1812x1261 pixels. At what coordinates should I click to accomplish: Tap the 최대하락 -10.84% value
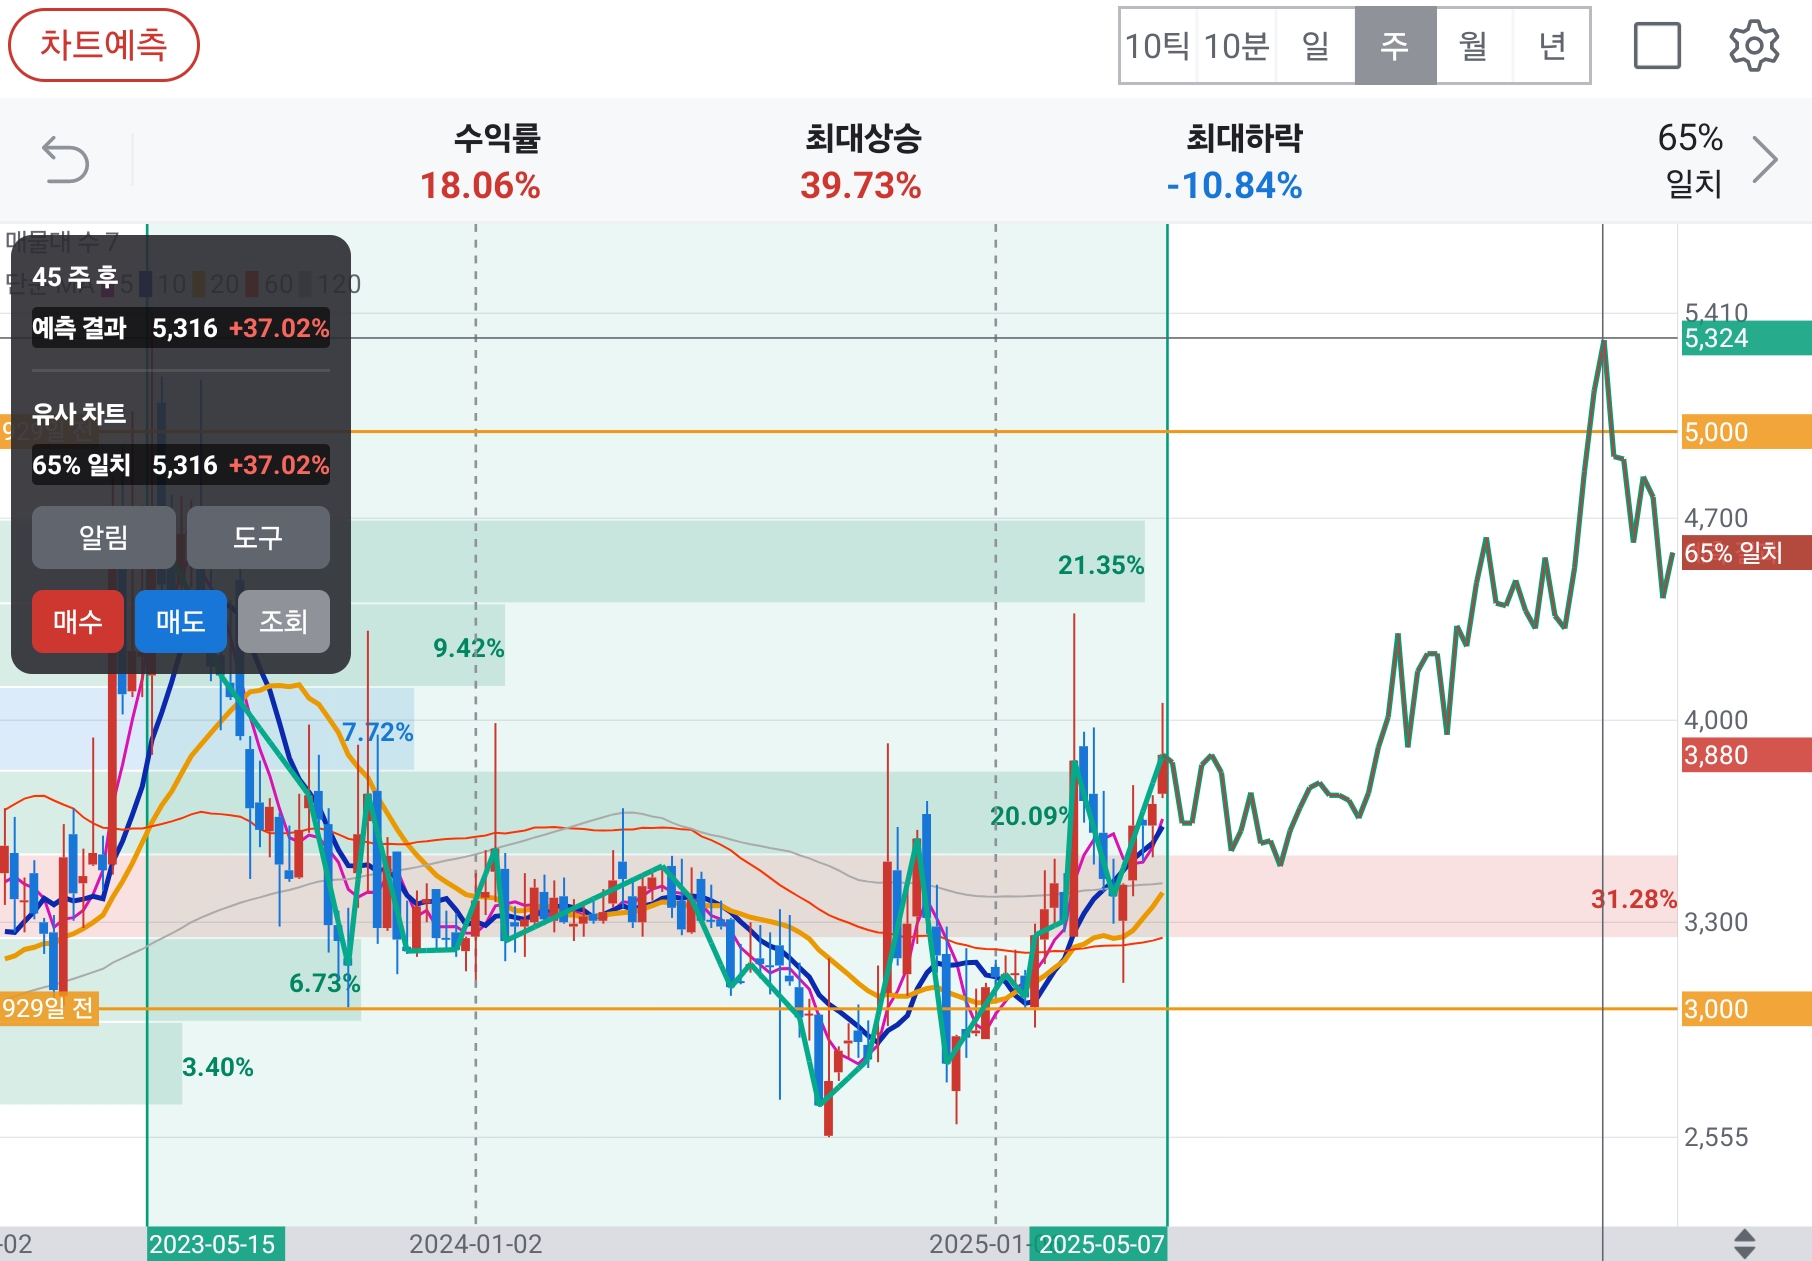1235,186
